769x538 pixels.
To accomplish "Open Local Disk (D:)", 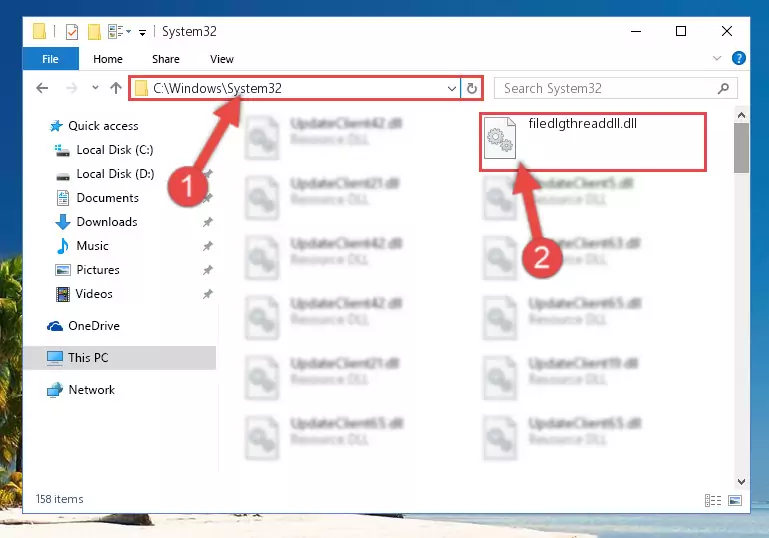I will pyautogui.click(x=115, y=174).
